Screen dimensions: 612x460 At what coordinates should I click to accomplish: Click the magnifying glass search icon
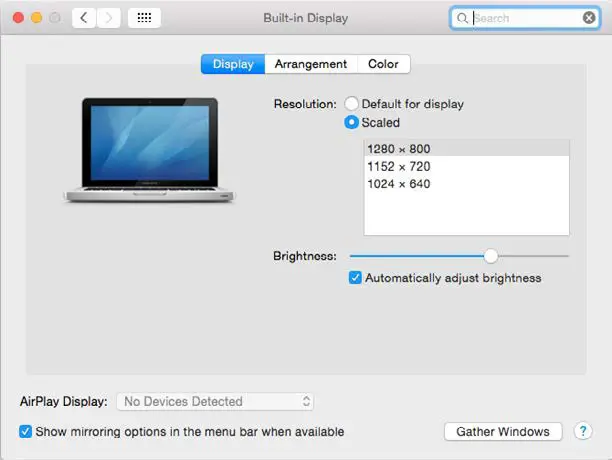462,18
